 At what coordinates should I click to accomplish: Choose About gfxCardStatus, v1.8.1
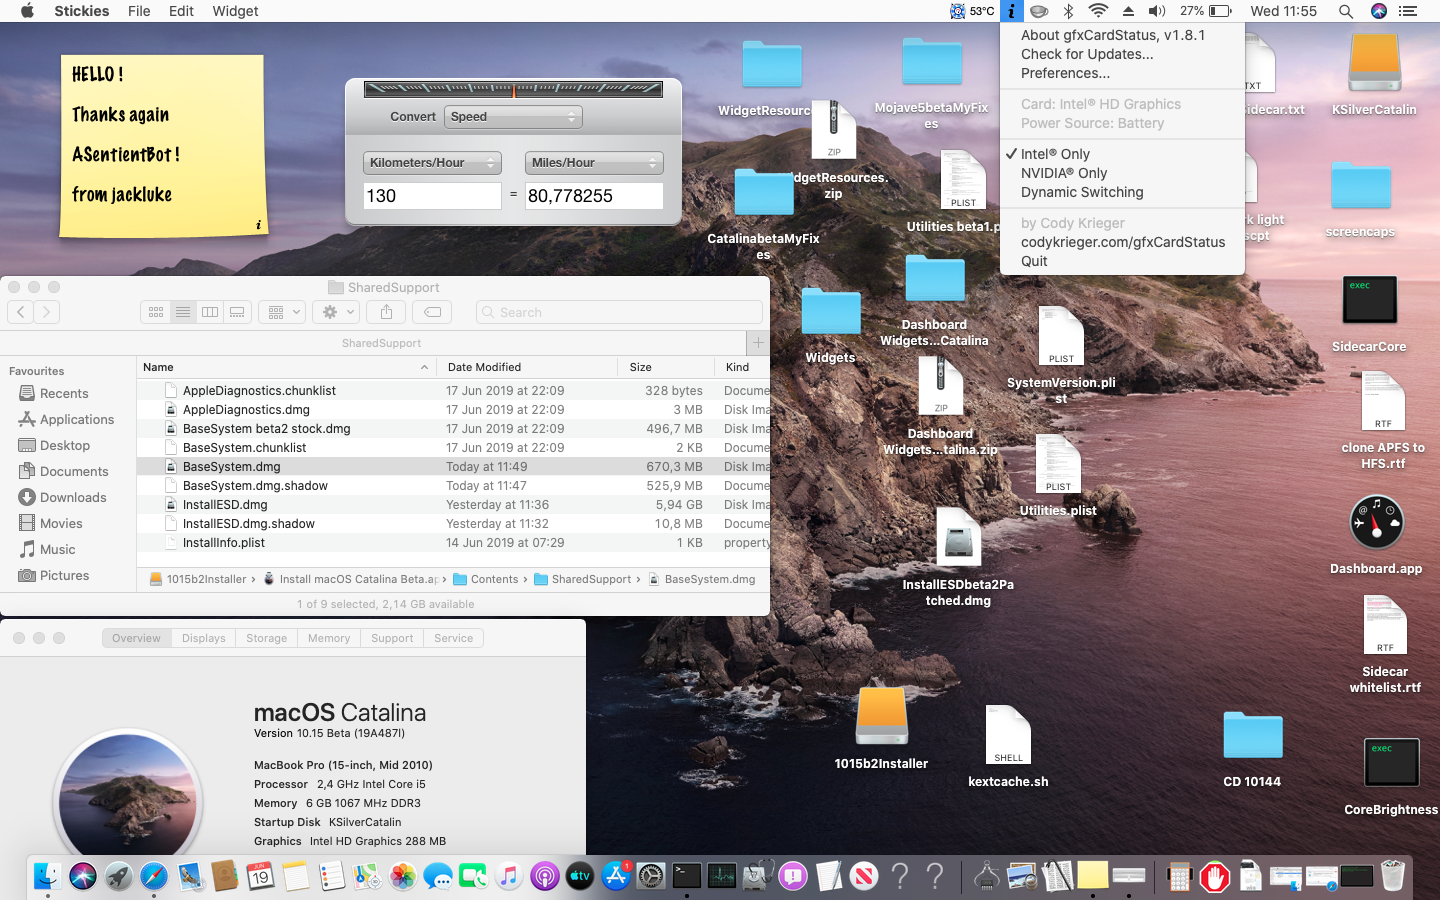click(1122, 35)
